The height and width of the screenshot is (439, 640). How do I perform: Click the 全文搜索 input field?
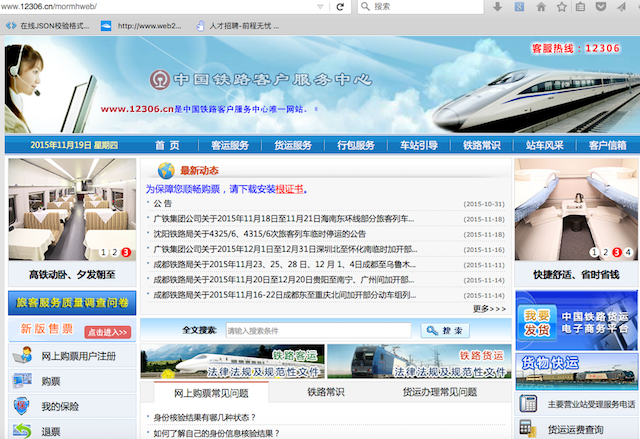tap(318, 330)
